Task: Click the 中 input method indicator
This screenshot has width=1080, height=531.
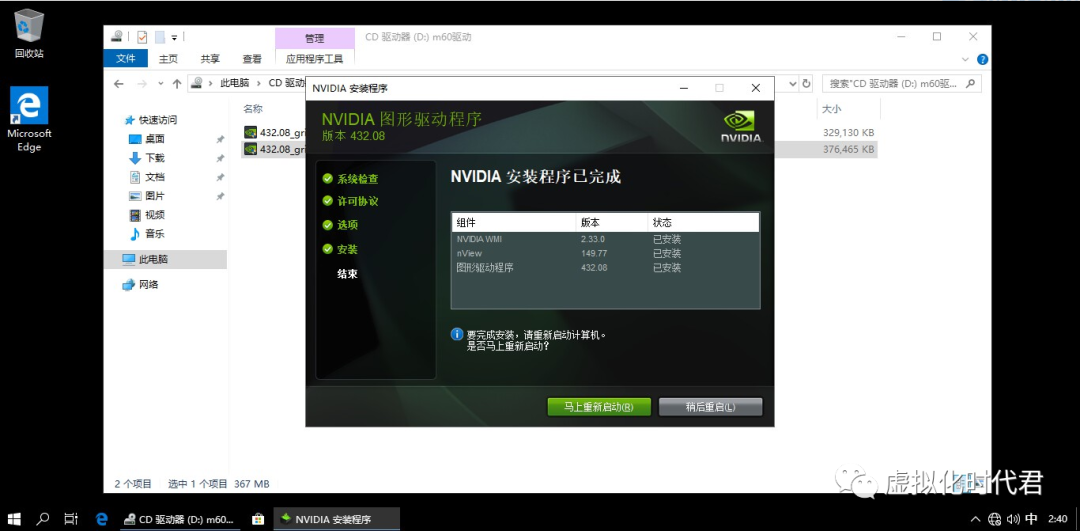Action: tap(1031, 519)
